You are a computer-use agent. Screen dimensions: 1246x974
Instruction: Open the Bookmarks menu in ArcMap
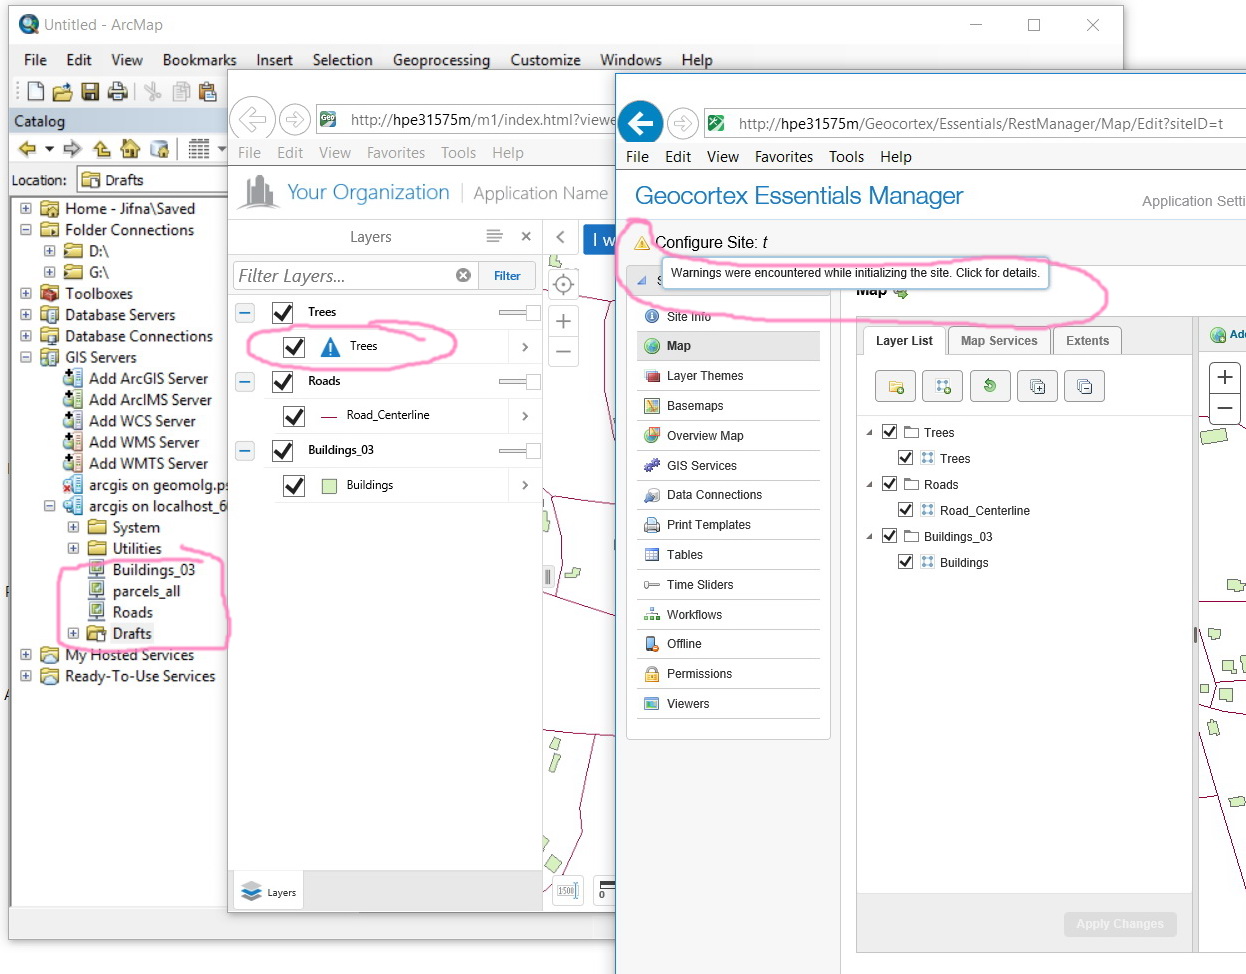tap(199, 60)
